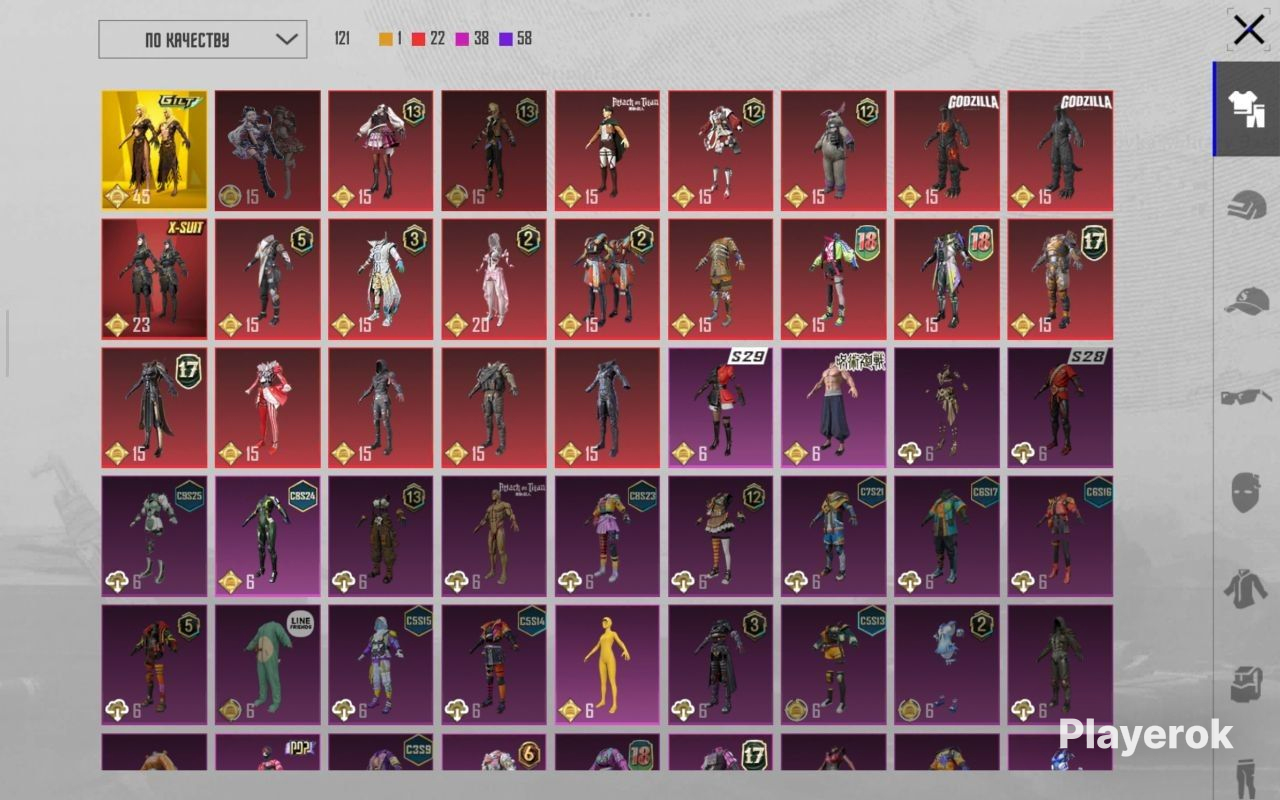1280x800 pixels.
Task: Choose the grey Godzilla costume
Action: tap(1060, 151)
